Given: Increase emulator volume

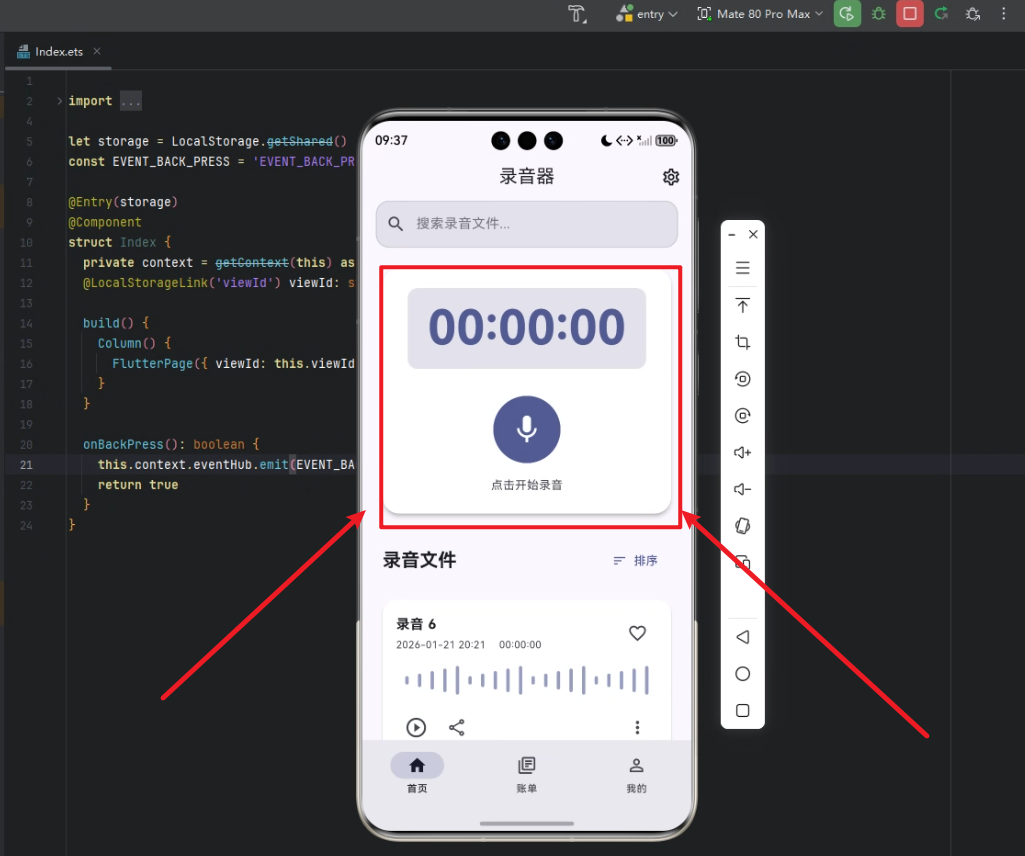Looking at the screenshot, I should pyautogui.click(x=743, y=453).
